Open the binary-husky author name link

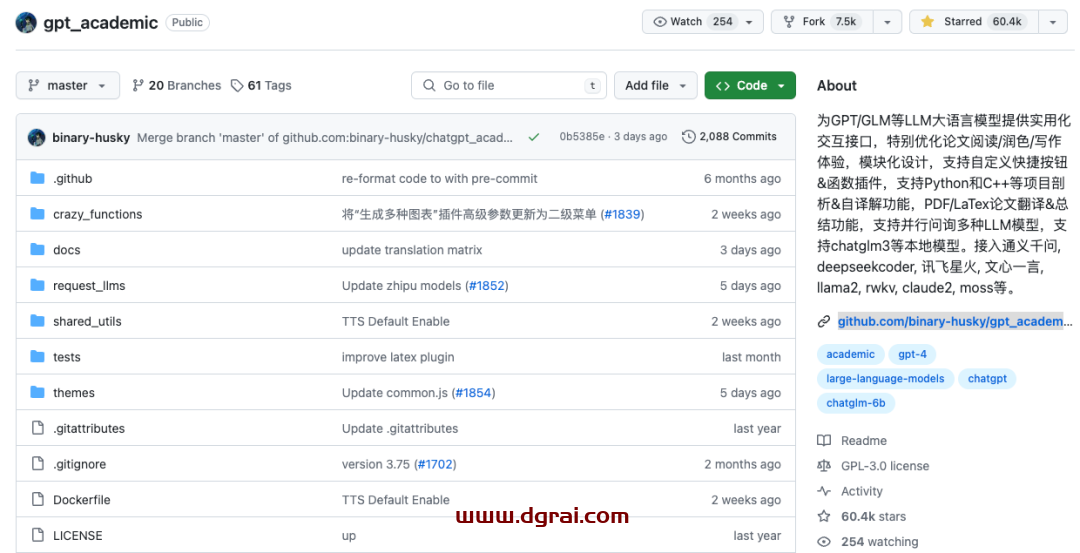pos(91,138)
